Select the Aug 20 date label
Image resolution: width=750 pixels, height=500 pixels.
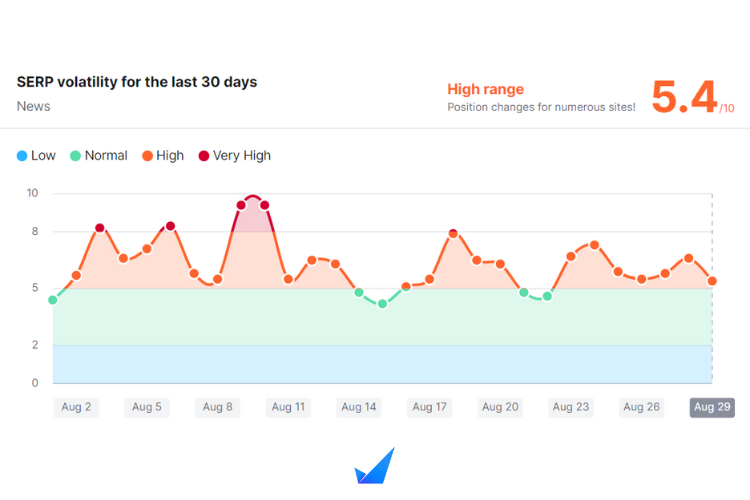click(500, 407)
